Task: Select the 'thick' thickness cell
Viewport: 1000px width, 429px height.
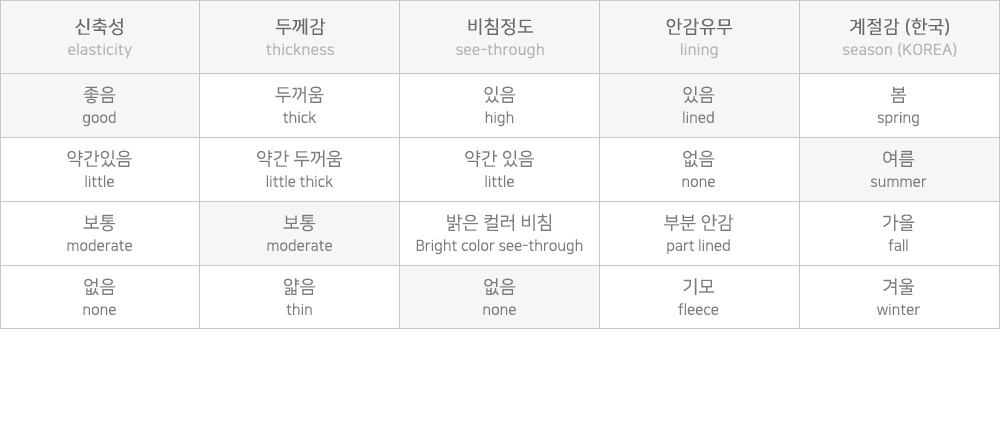Action: click(299, 106)
